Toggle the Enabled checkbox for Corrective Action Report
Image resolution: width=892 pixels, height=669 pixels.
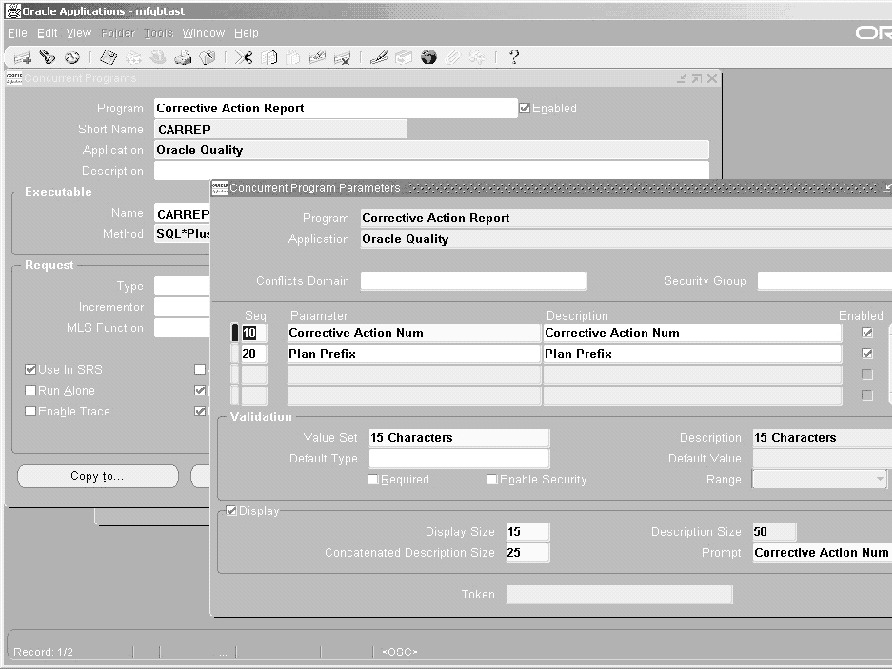(525, 108)
